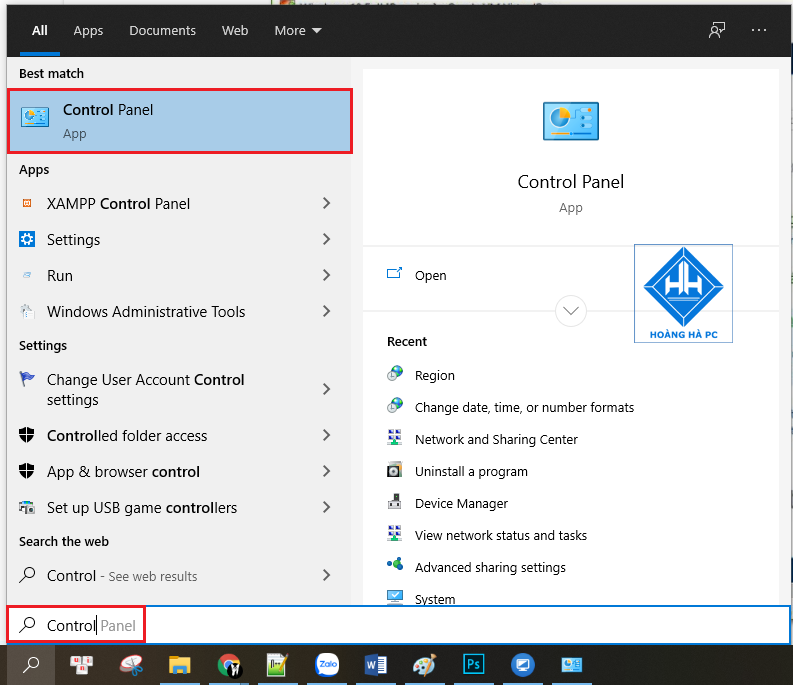Open Network and Sharing Center text link

click(496, 439)
